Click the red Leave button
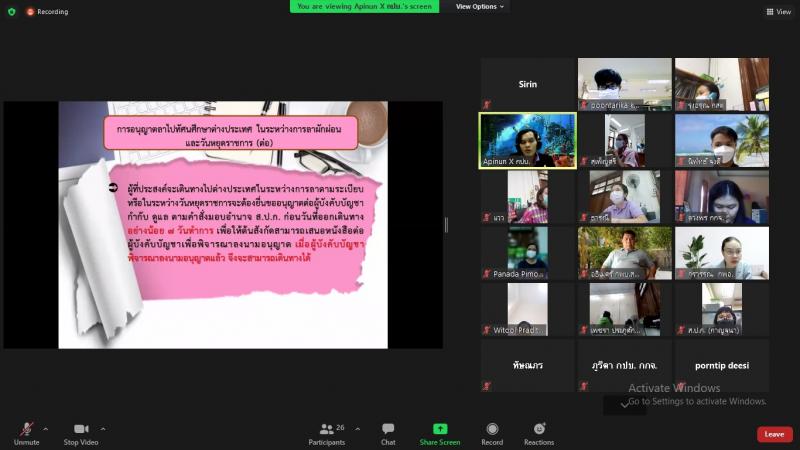The width and height of the screenshot is (800, 450). click(774, 434)
